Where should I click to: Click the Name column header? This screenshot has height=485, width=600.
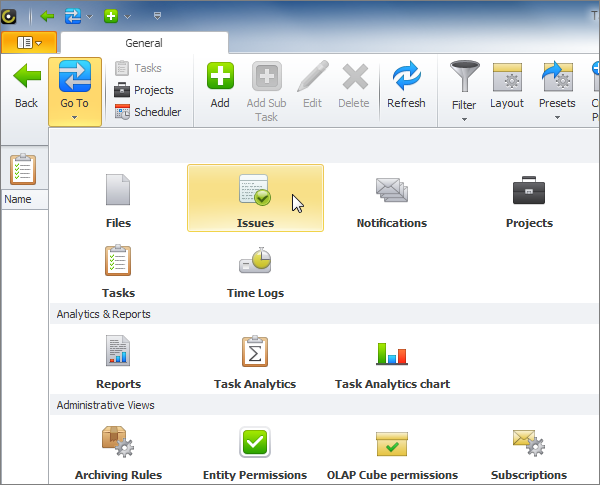[25, 199]
